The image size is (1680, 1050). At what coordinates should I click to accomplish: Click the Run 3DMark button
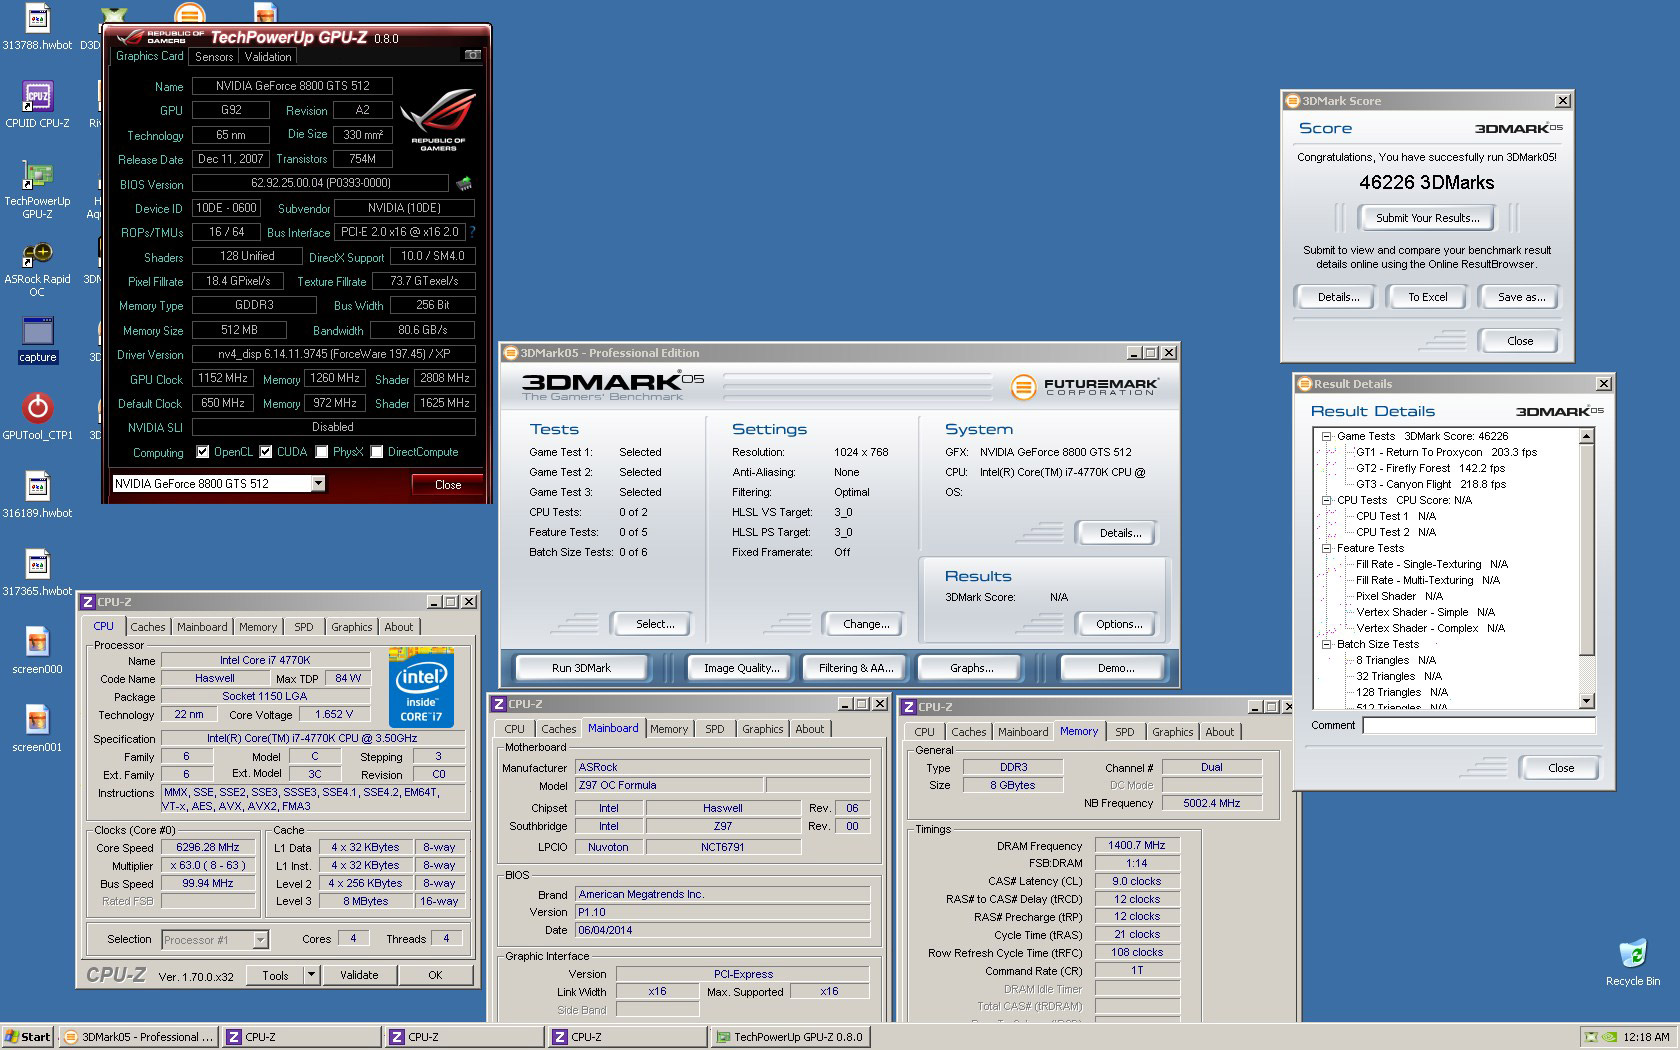581,668
